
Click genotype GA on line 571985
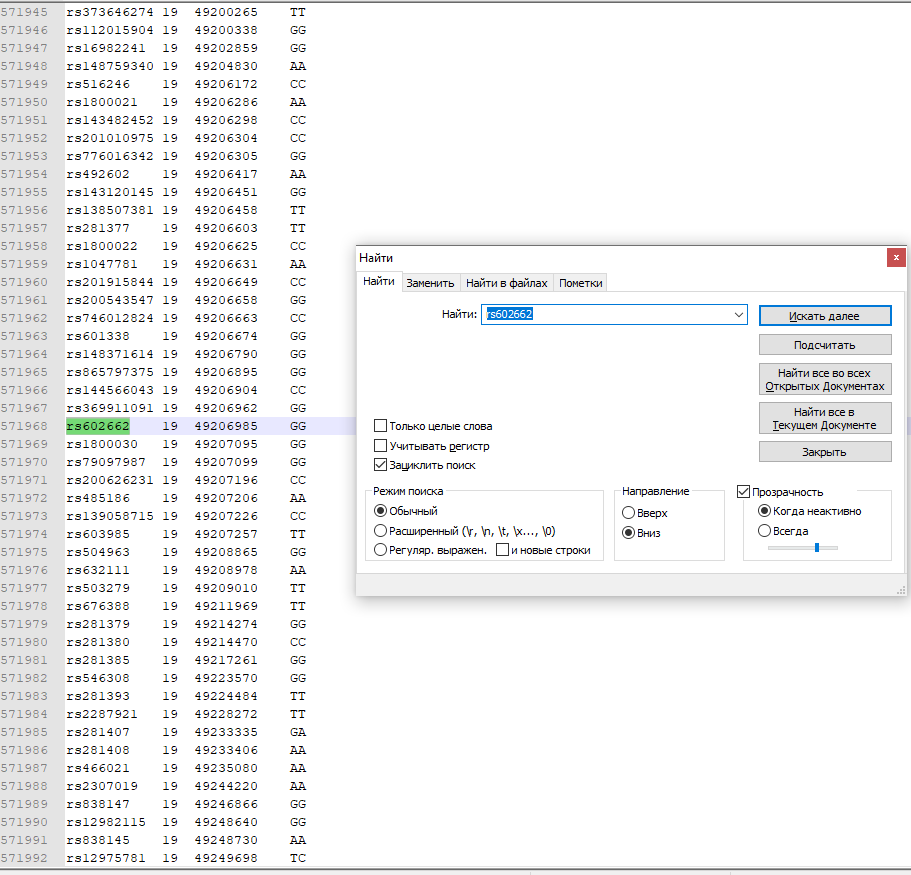coord(297,731)
